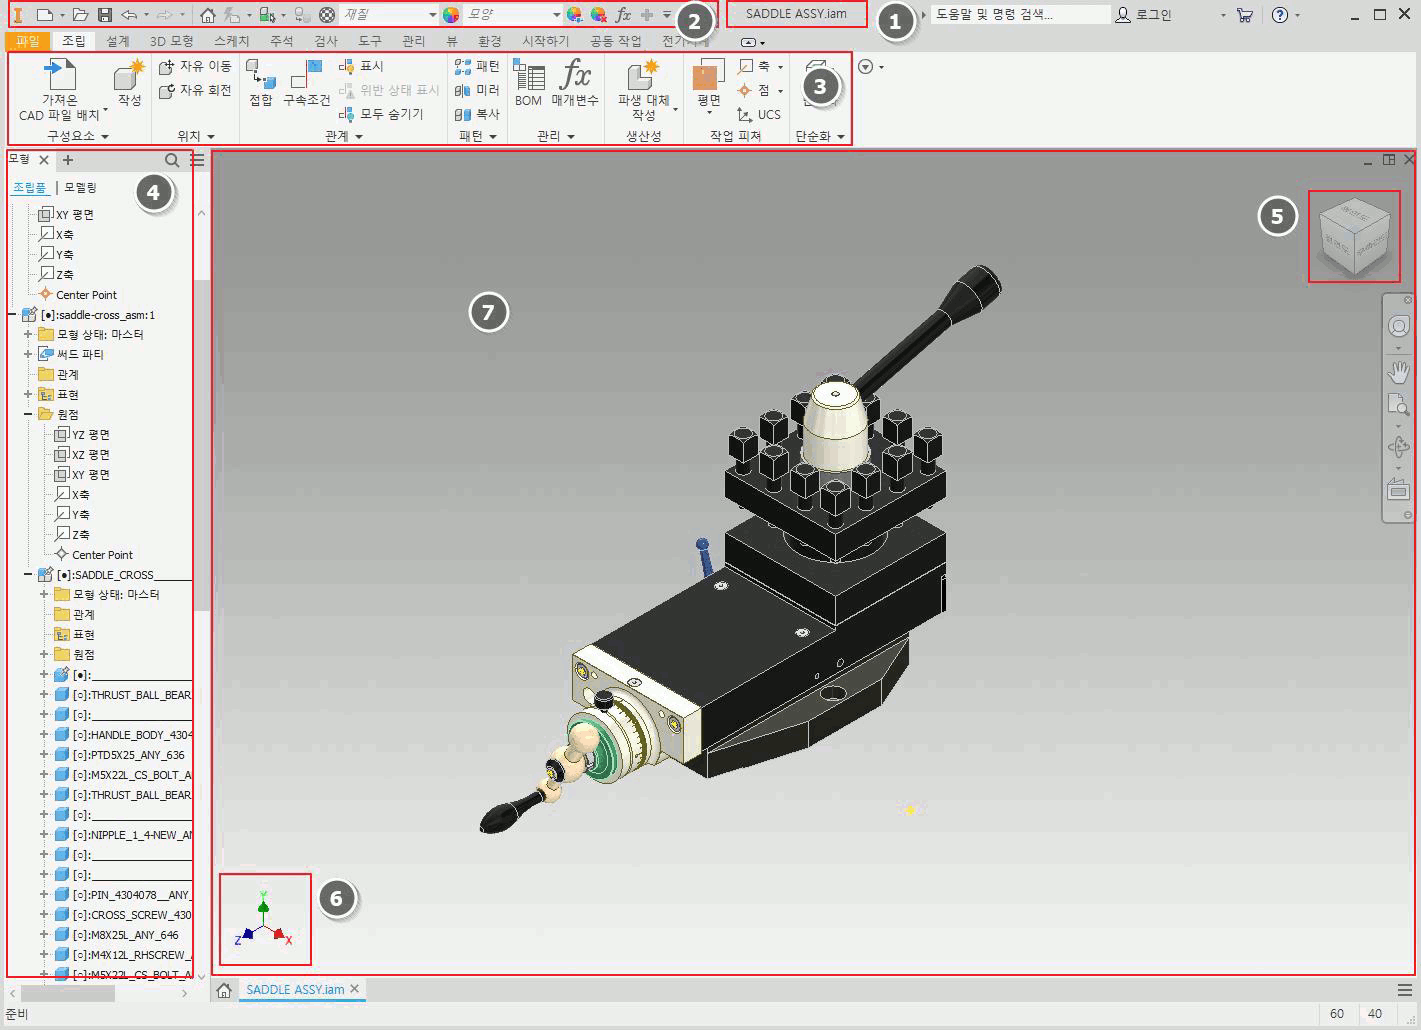Click the Pan hand icon in navigation bar
Image resolution: width=1421 pixels, height=1030 pixels.
click(x=1398, y=371)
